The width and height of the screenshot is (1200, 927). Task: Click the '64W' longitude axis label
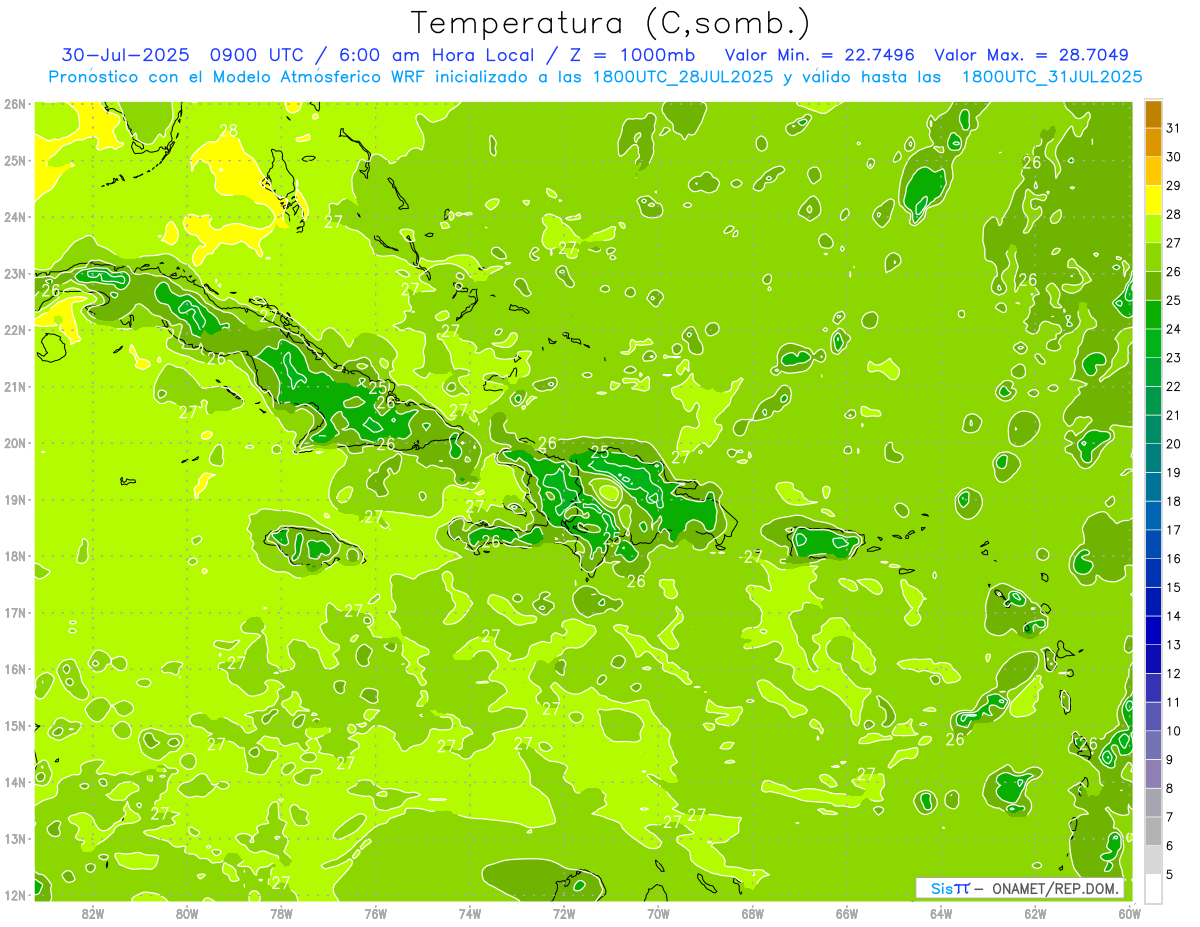(x=941, y=913)
